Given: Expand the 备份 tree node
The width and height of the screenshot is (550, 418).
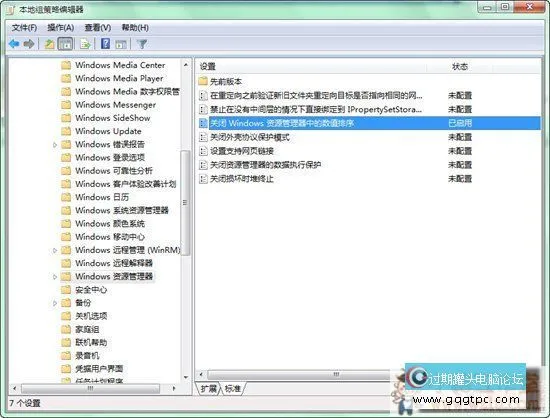Looking at the screenshot, I should [x=55, y=303].
